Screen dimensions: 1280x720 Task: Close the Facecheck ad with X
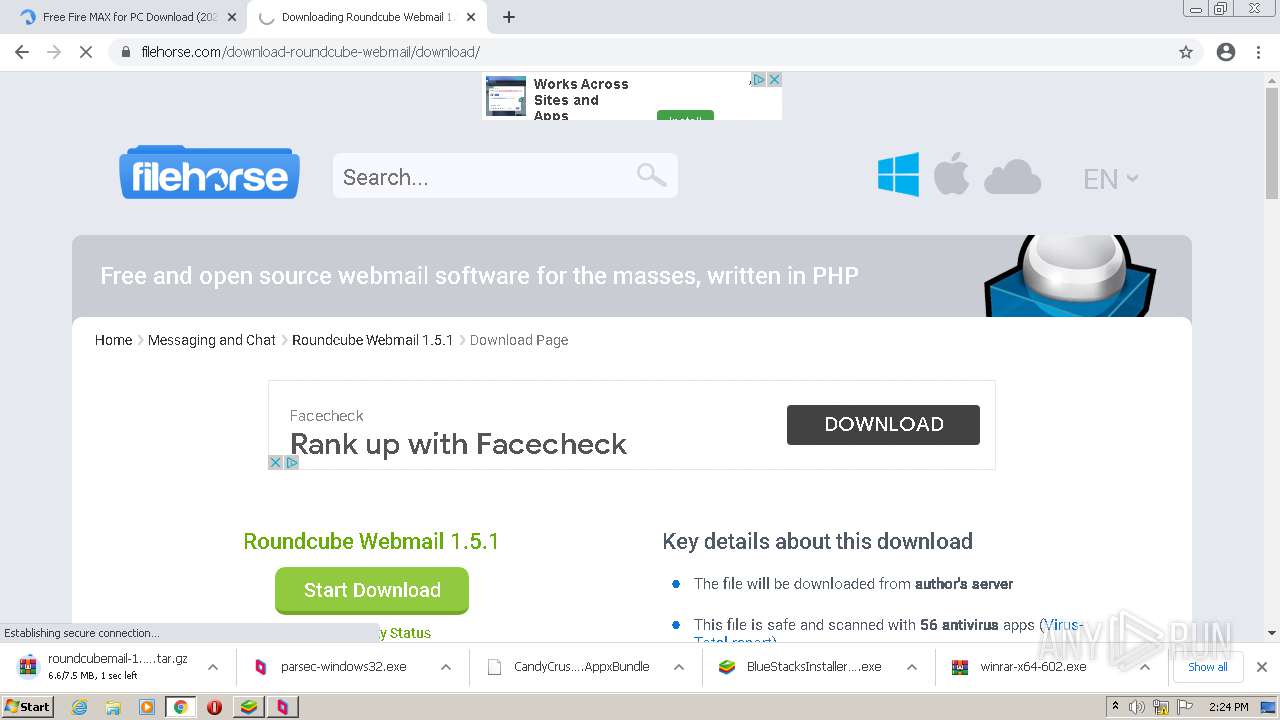[275, 462]
